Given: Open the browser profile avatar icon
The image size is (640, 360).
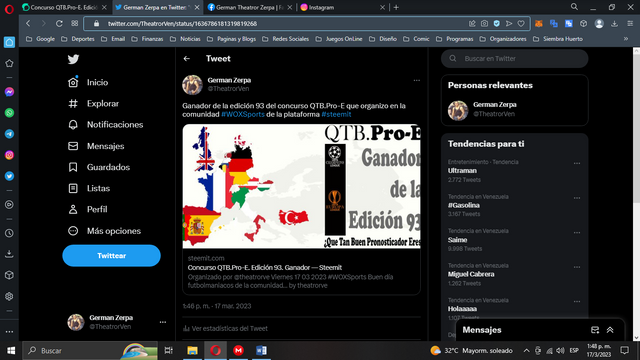Looking at the screenshot, I should pyautogui.click(x=599, y=24).
